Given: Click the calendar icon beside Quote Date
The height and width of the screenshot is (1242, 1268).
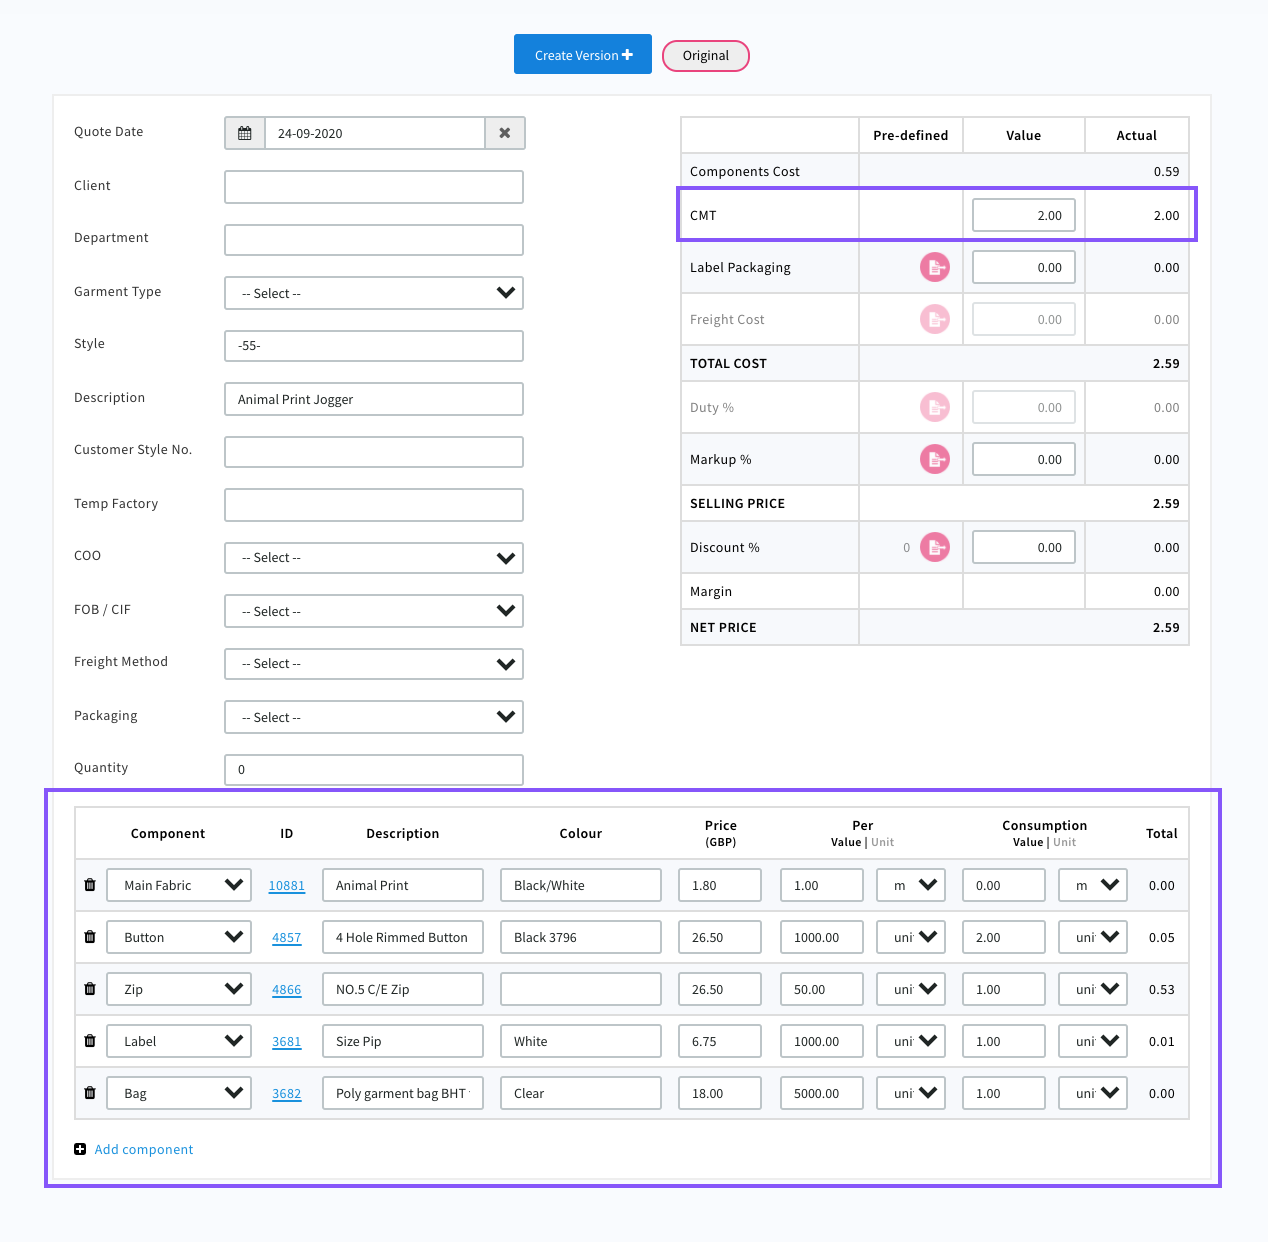Looking at the screenshot, I should coord(245,133).
